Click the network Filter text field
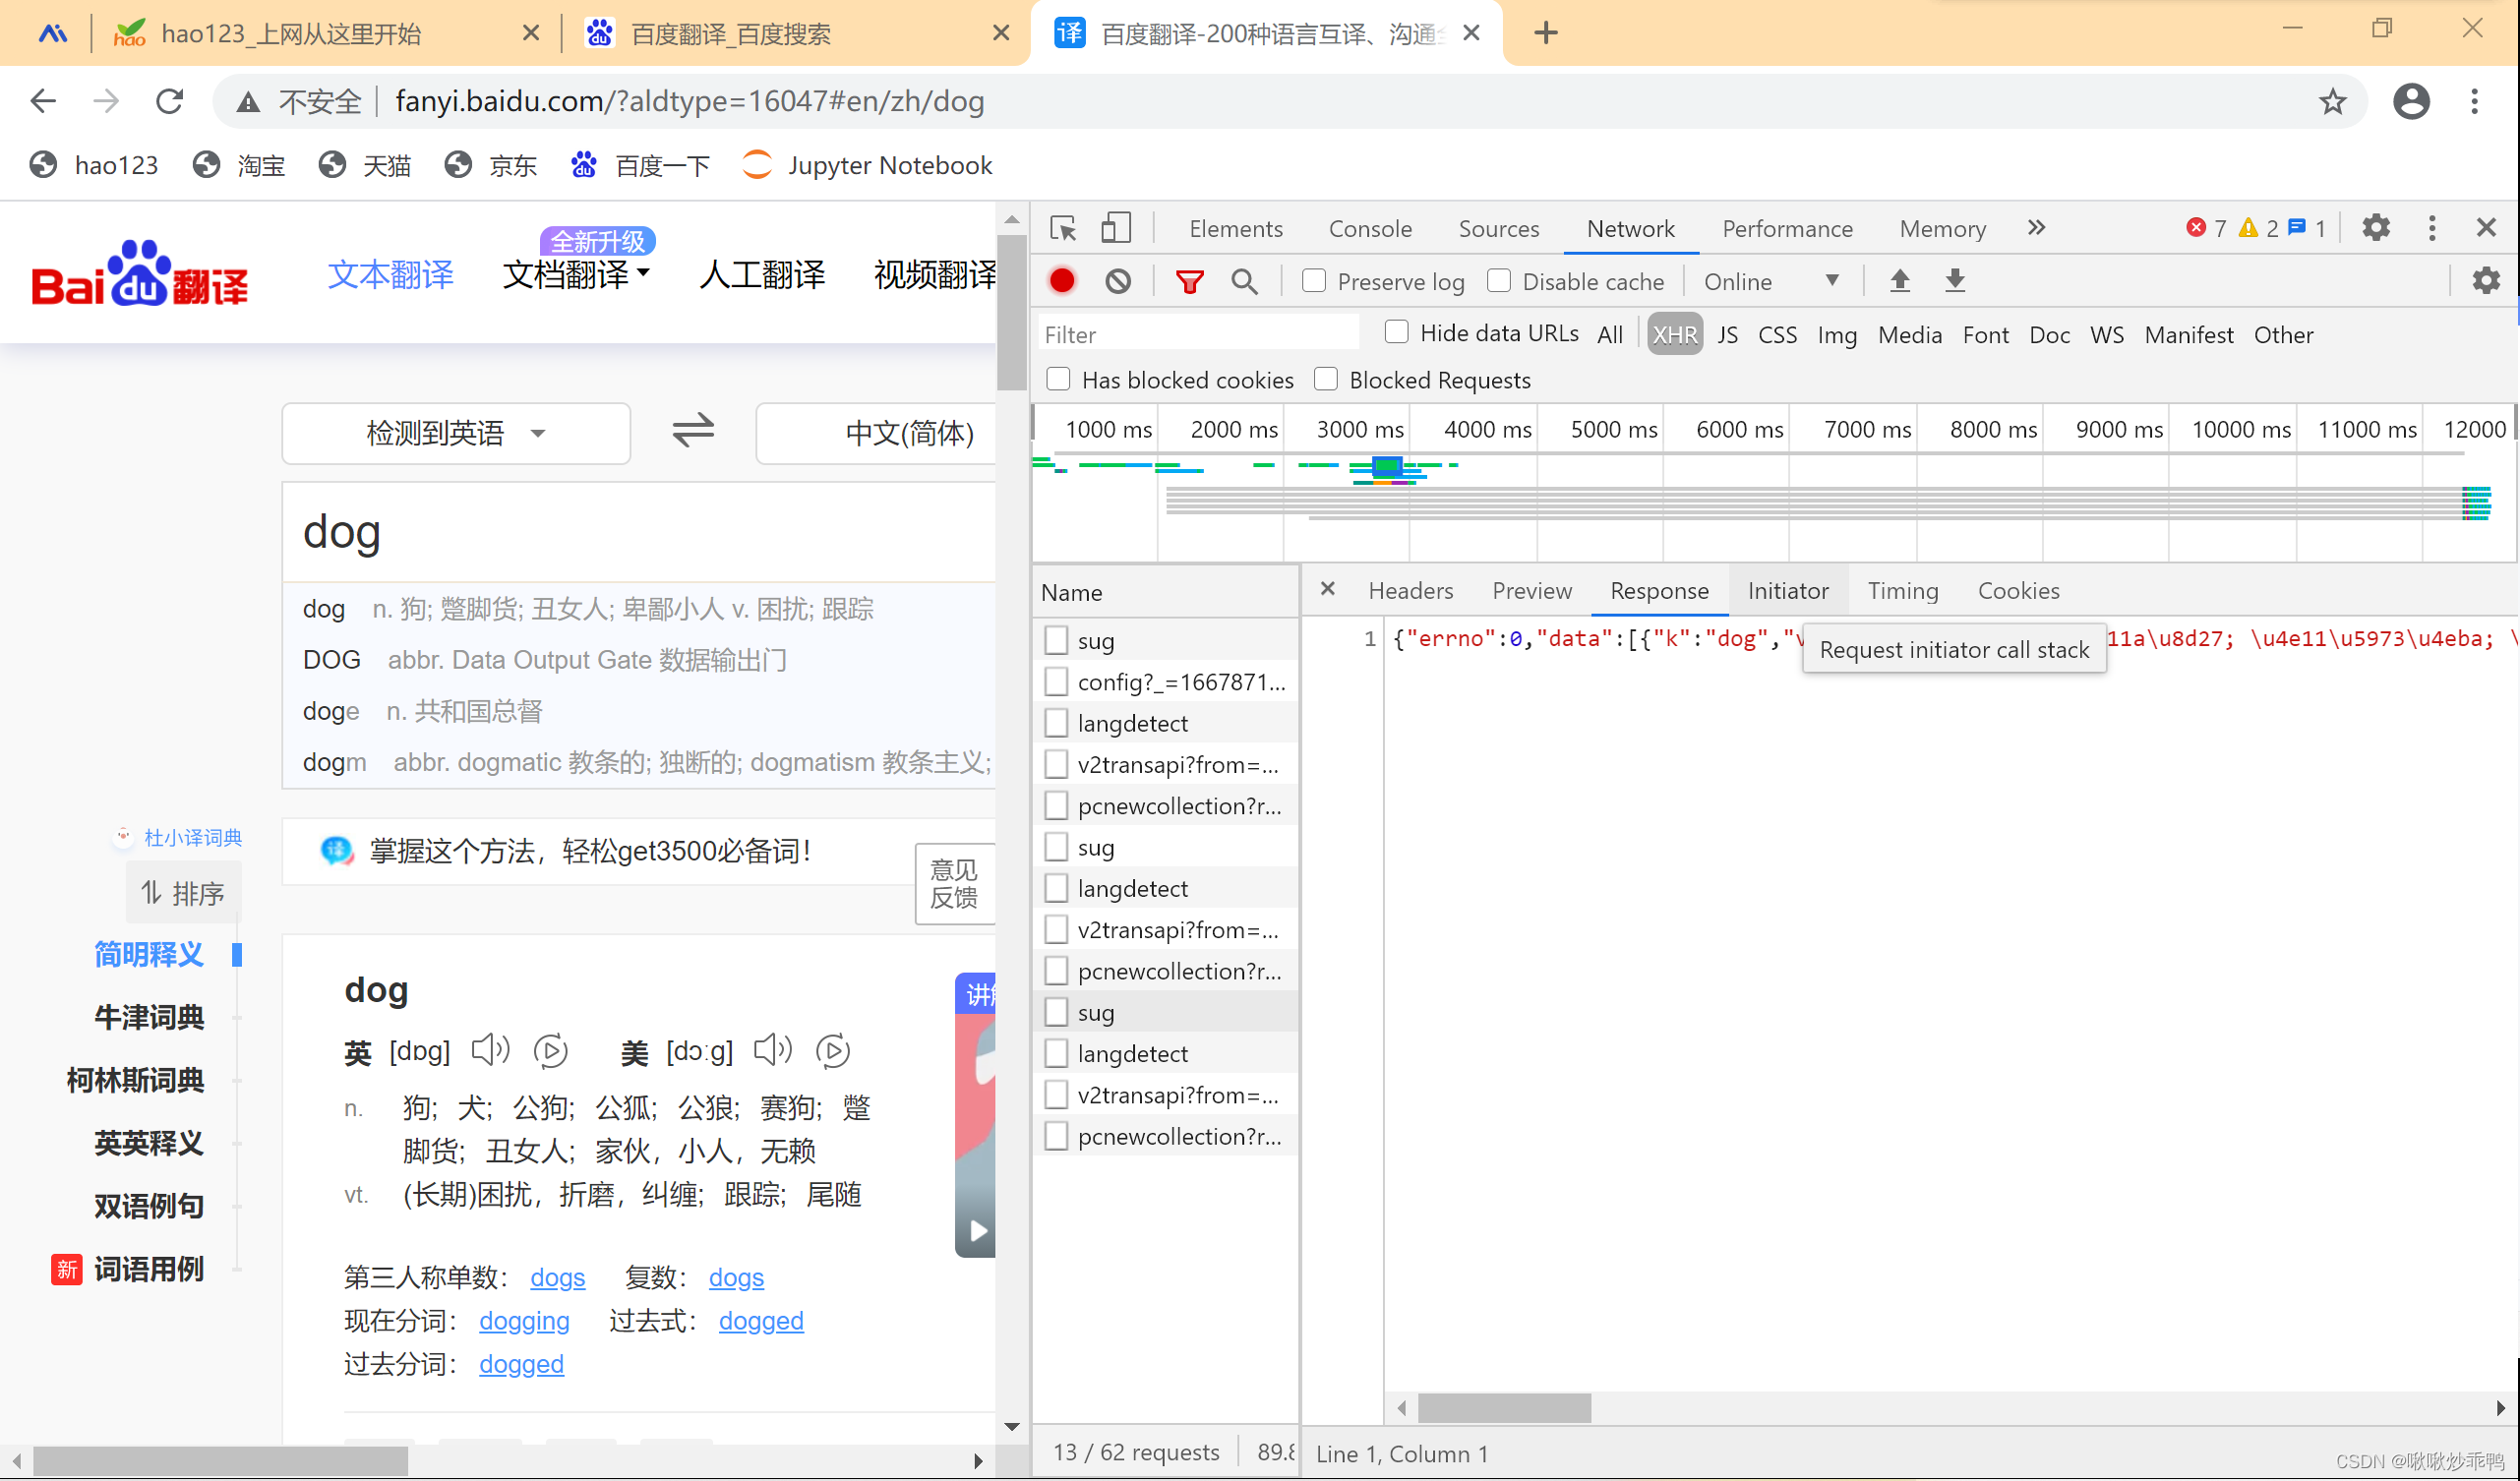Viewport: 2520px width, 1481px height. pyautogui.click(x=1198, y=335)
